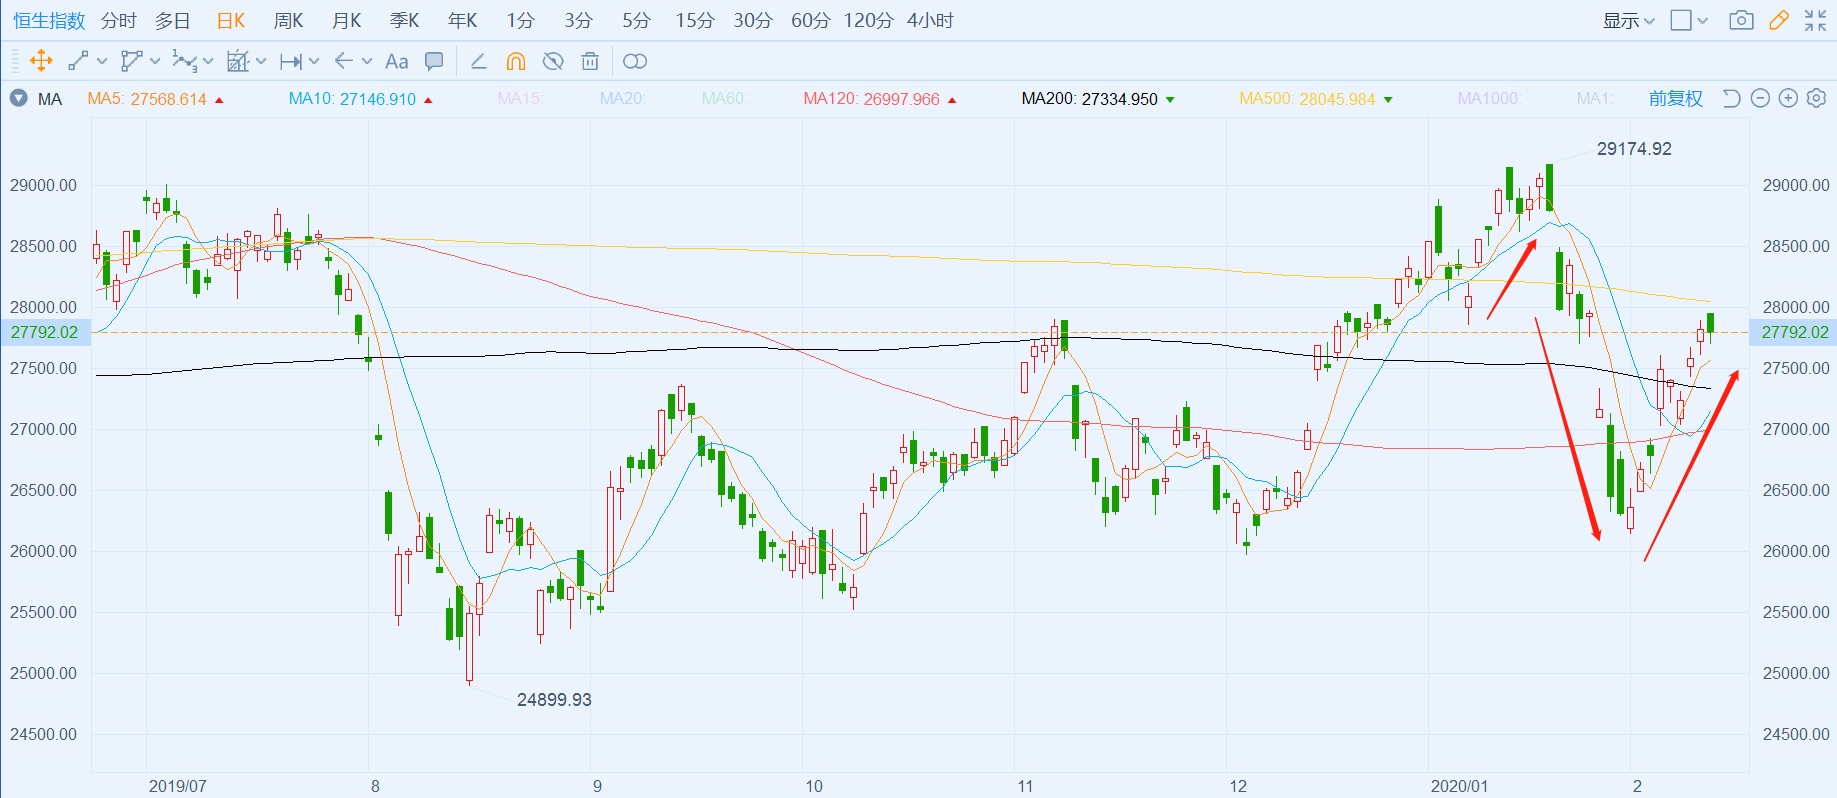Image resolution: width=1837 pixels, height=798 pixels.
Task: Switch to 季K quarterly tab
Action: [404, 20]
